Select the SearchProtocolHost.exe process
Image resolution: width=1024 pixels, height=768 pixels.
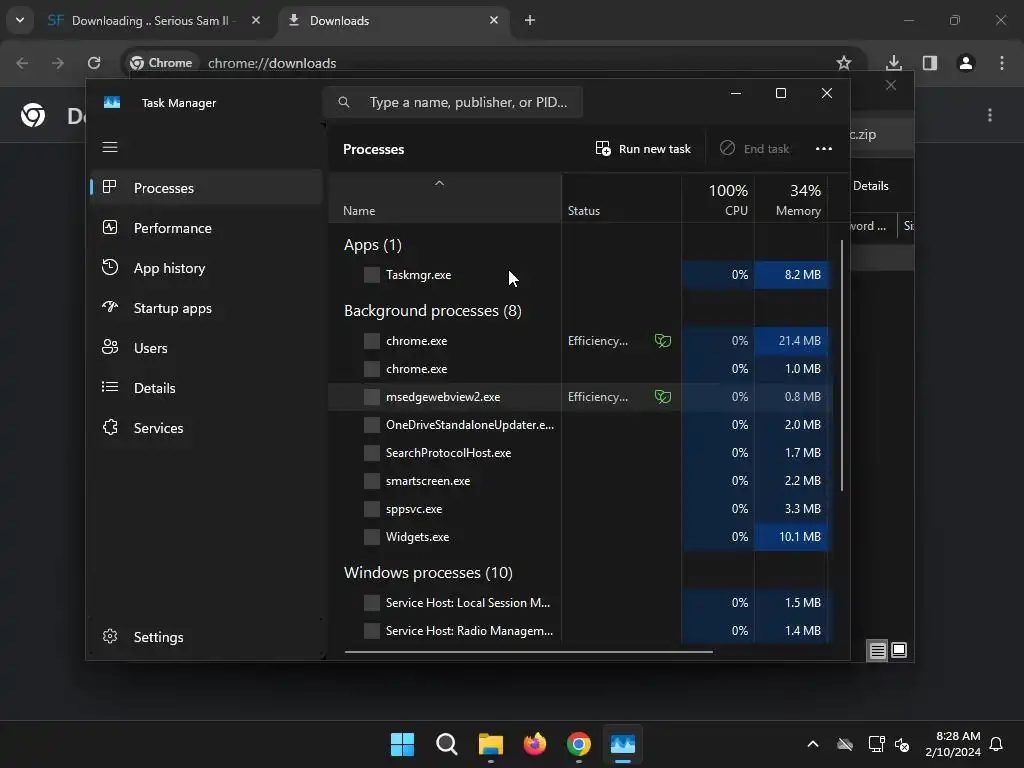[579, 453]
